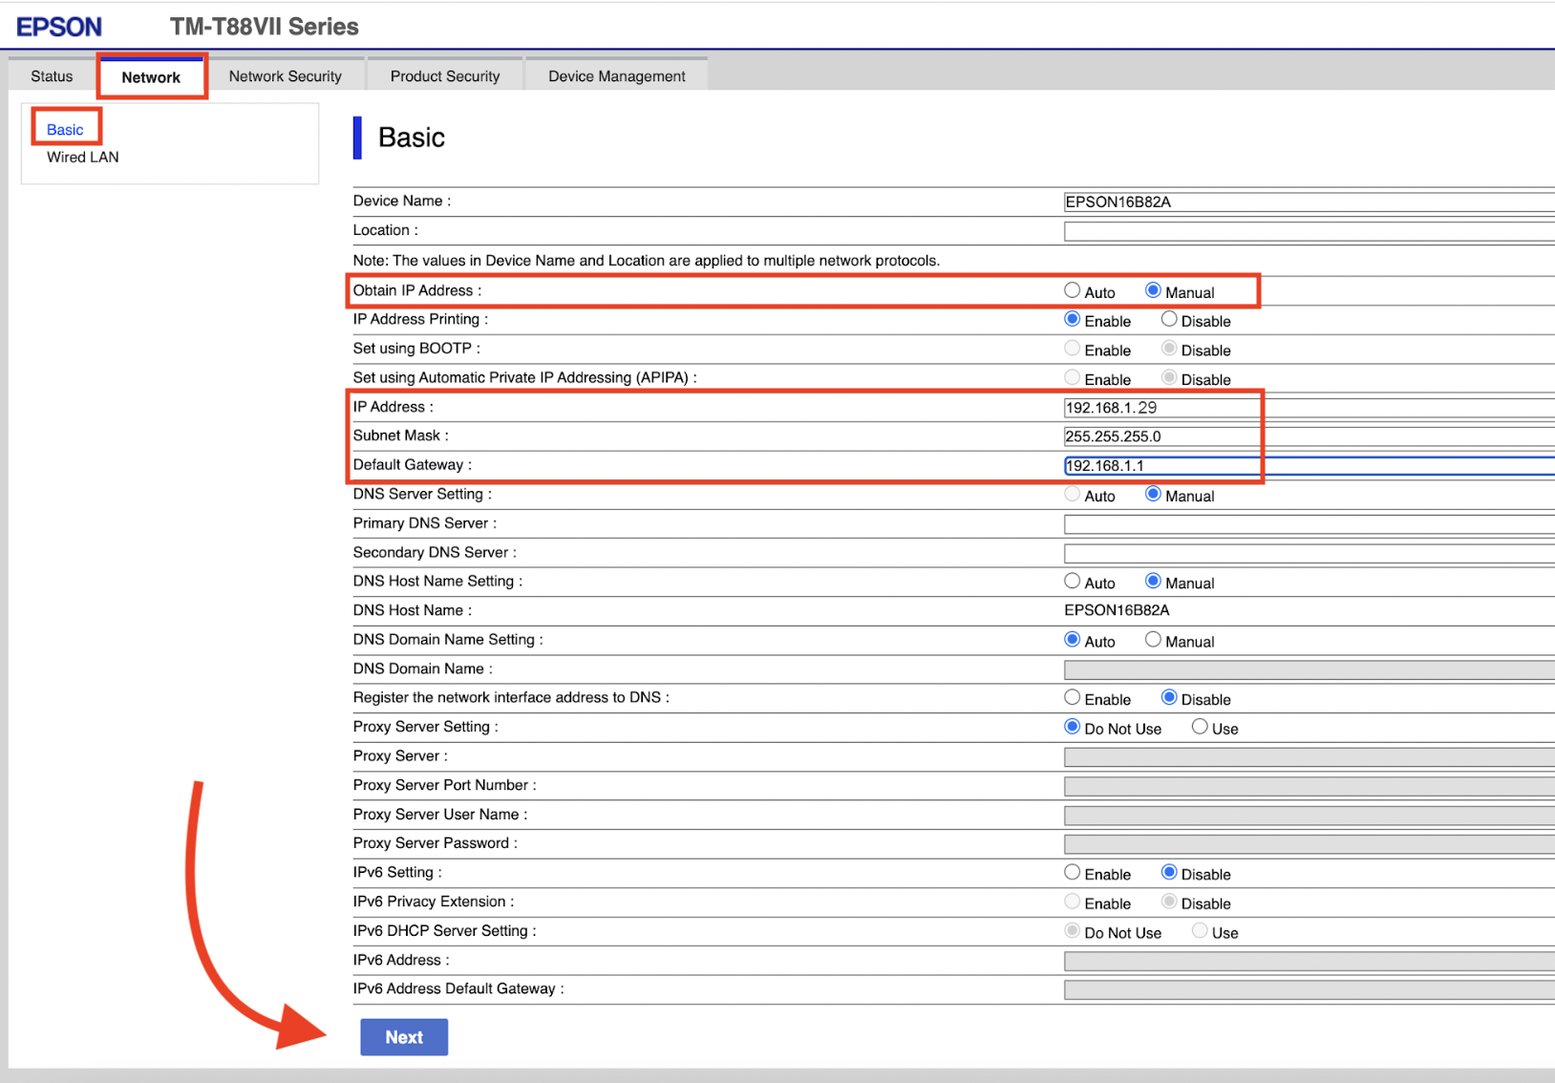Open the Product Security tab

coord(445,76)
